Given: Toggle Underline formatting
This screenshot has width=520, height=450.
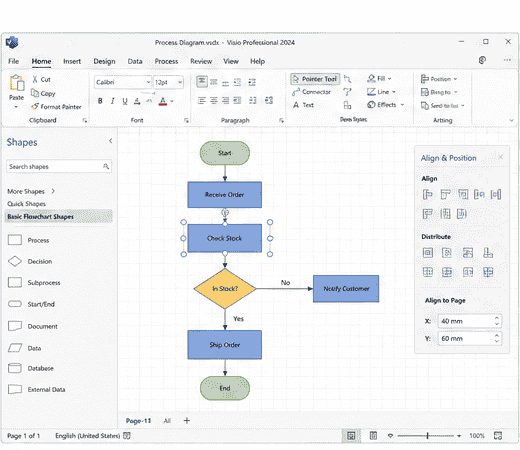Looking at the screenshot, I should pyautogui.click(x=125, y=101).
